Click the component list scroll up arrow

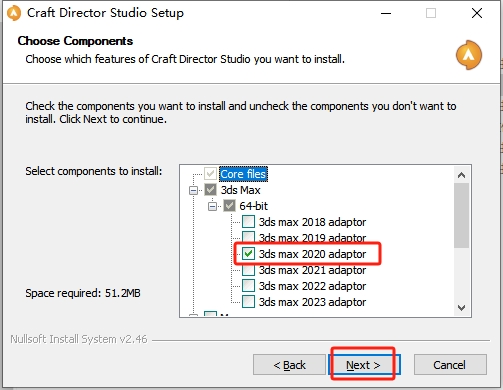(x=462, y=175)
